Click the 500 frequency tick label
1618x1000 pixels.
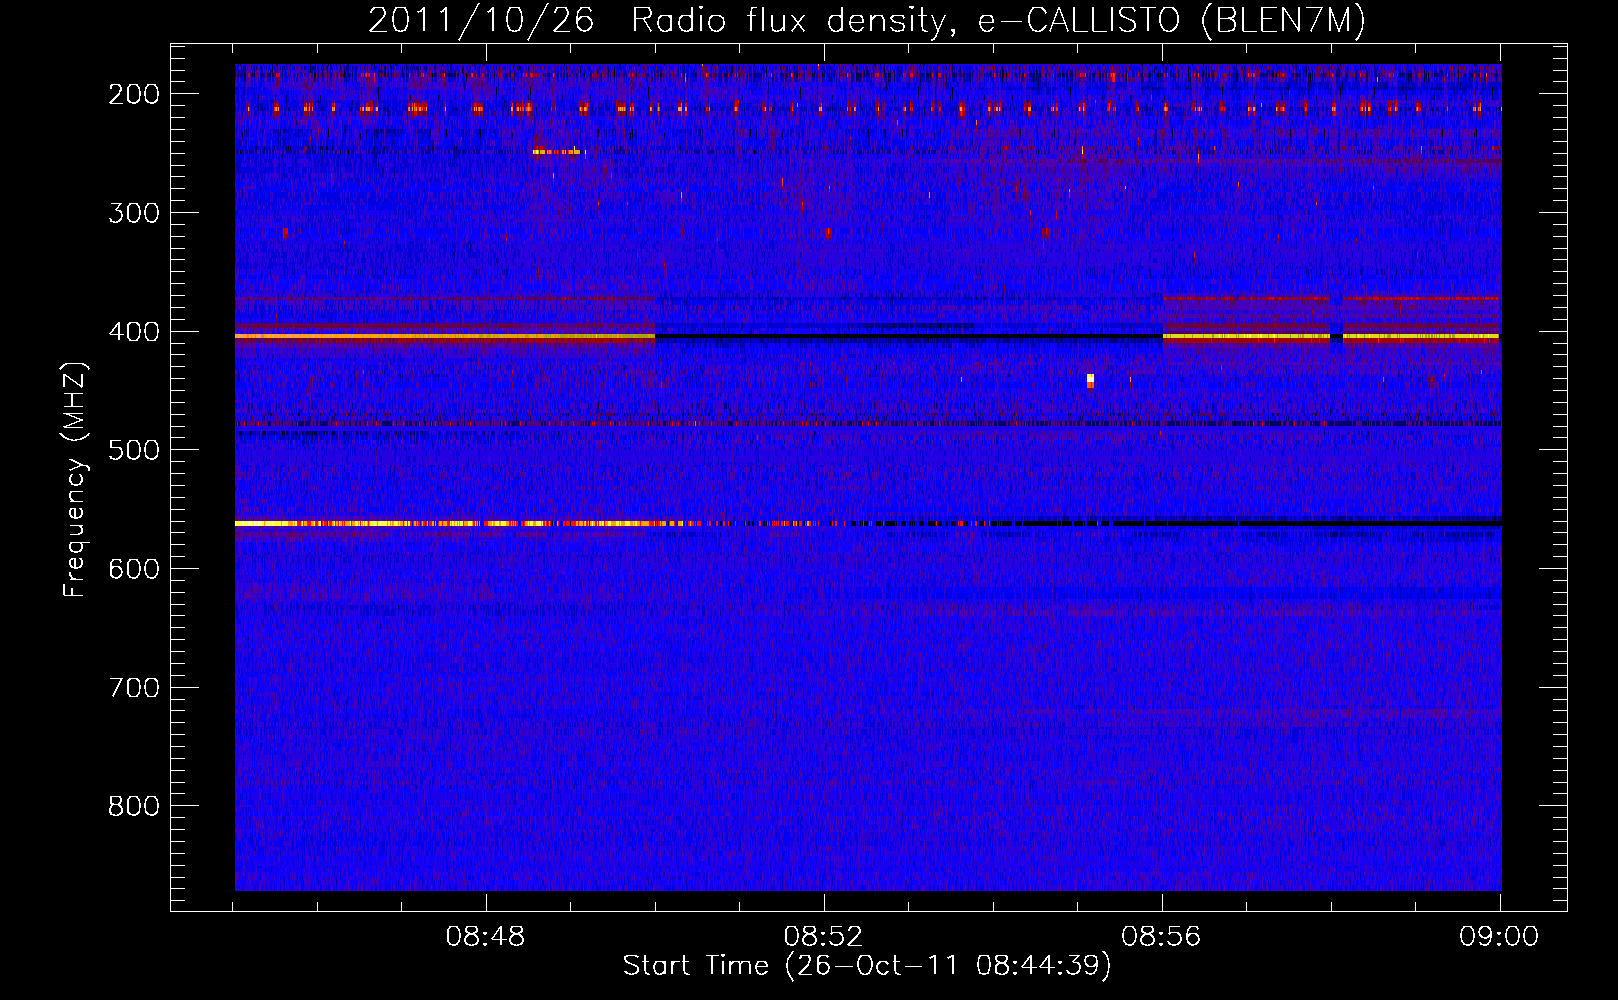[x=134, y=450]
